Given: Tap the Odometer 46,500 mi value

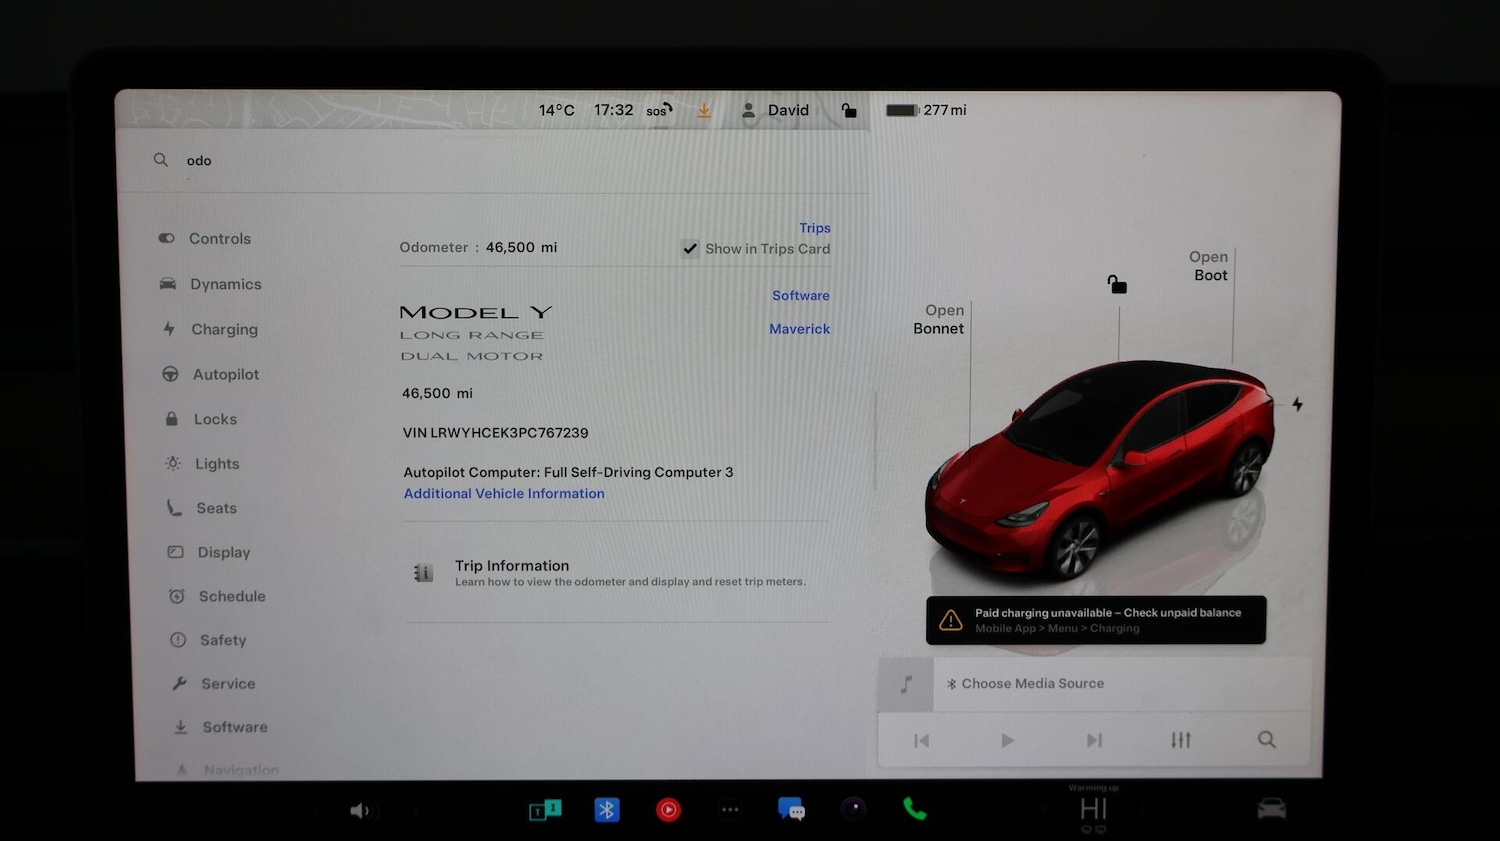Looking at the screenshot, I should (x=521, y=247).
